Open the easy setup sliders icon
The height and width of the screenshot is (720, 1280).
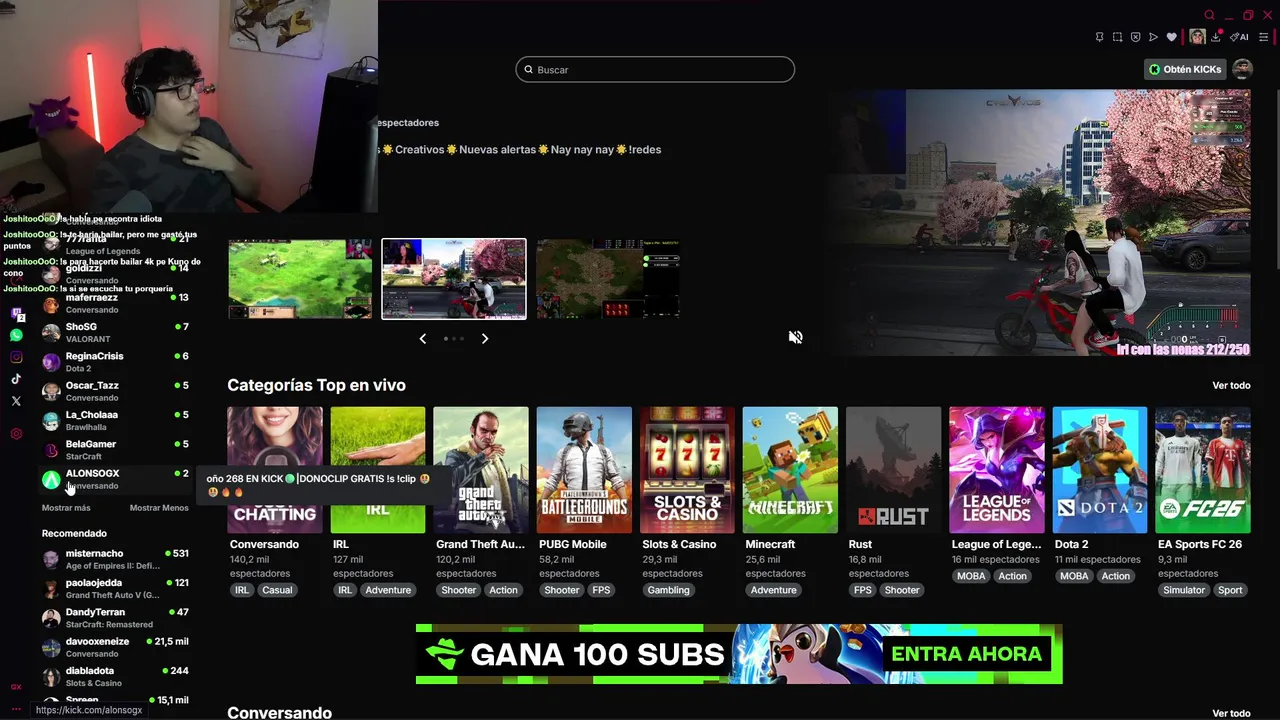pos(1264,37)
